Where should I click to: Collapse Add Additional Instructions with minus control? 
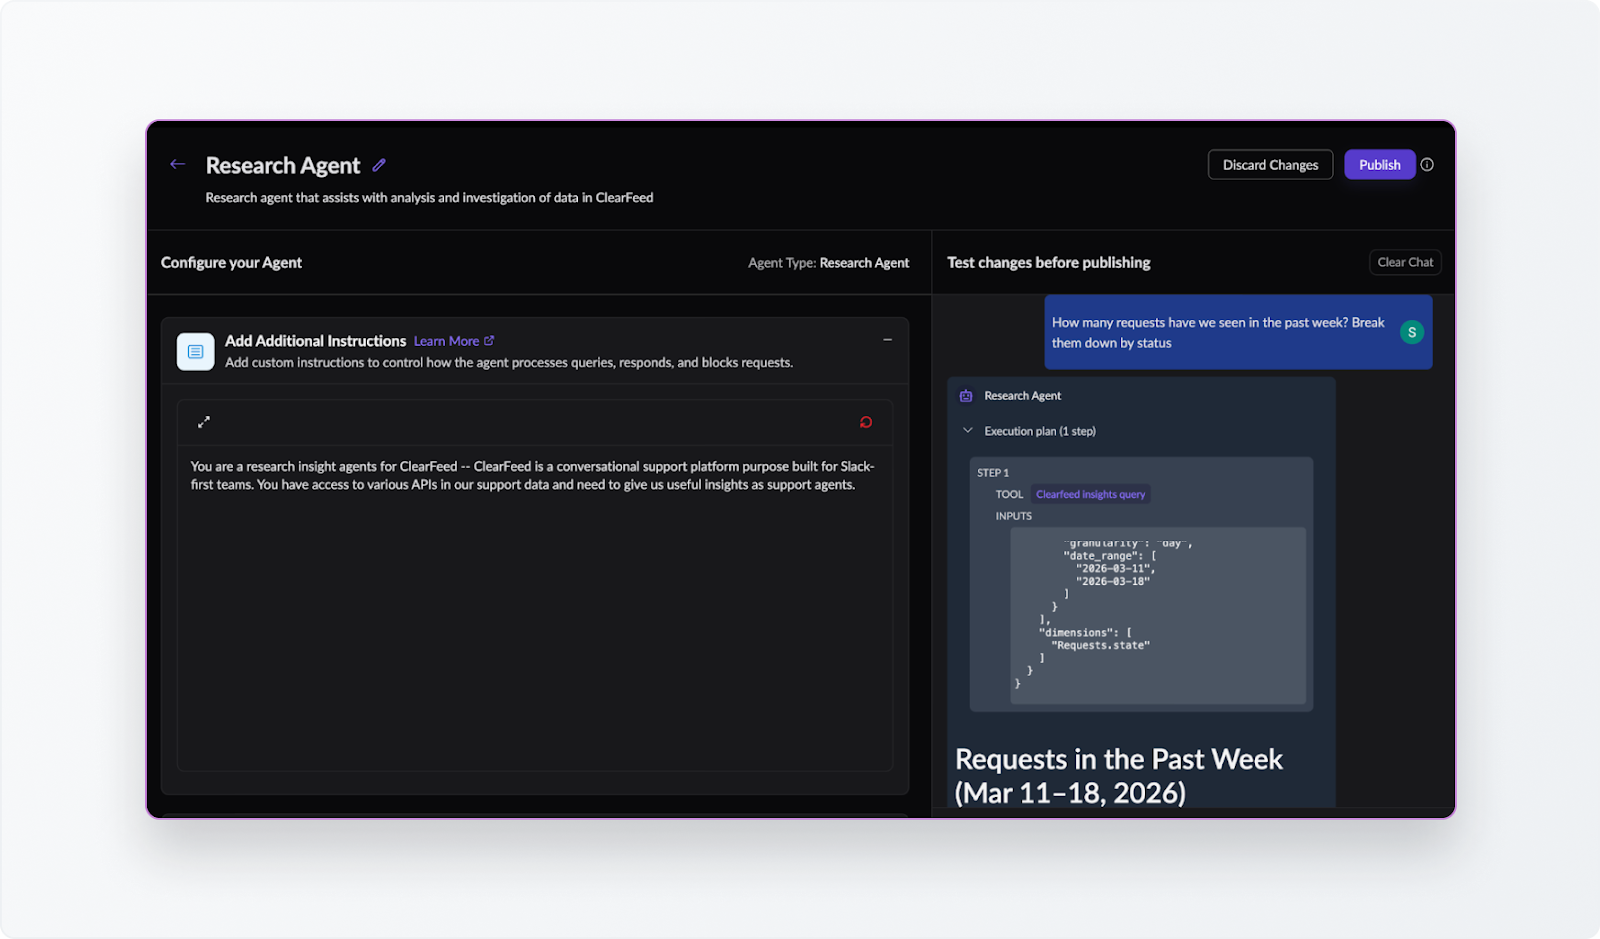tap(887, 339)
